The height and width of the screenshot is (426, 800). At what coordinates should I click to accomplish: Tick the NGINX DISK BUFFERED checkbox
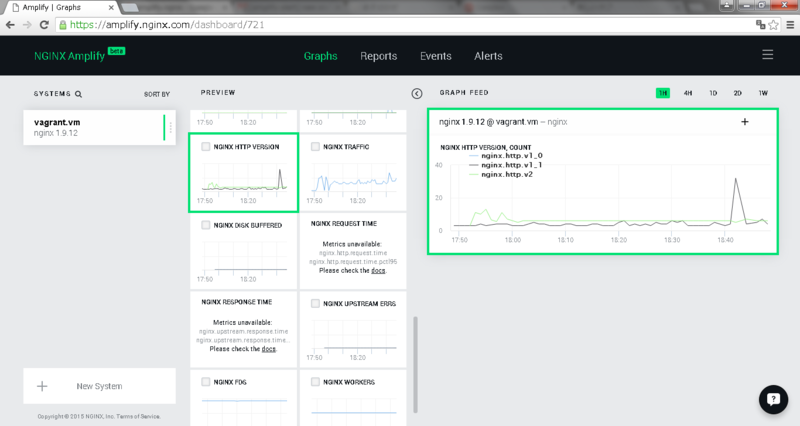[x=206, y=225]
